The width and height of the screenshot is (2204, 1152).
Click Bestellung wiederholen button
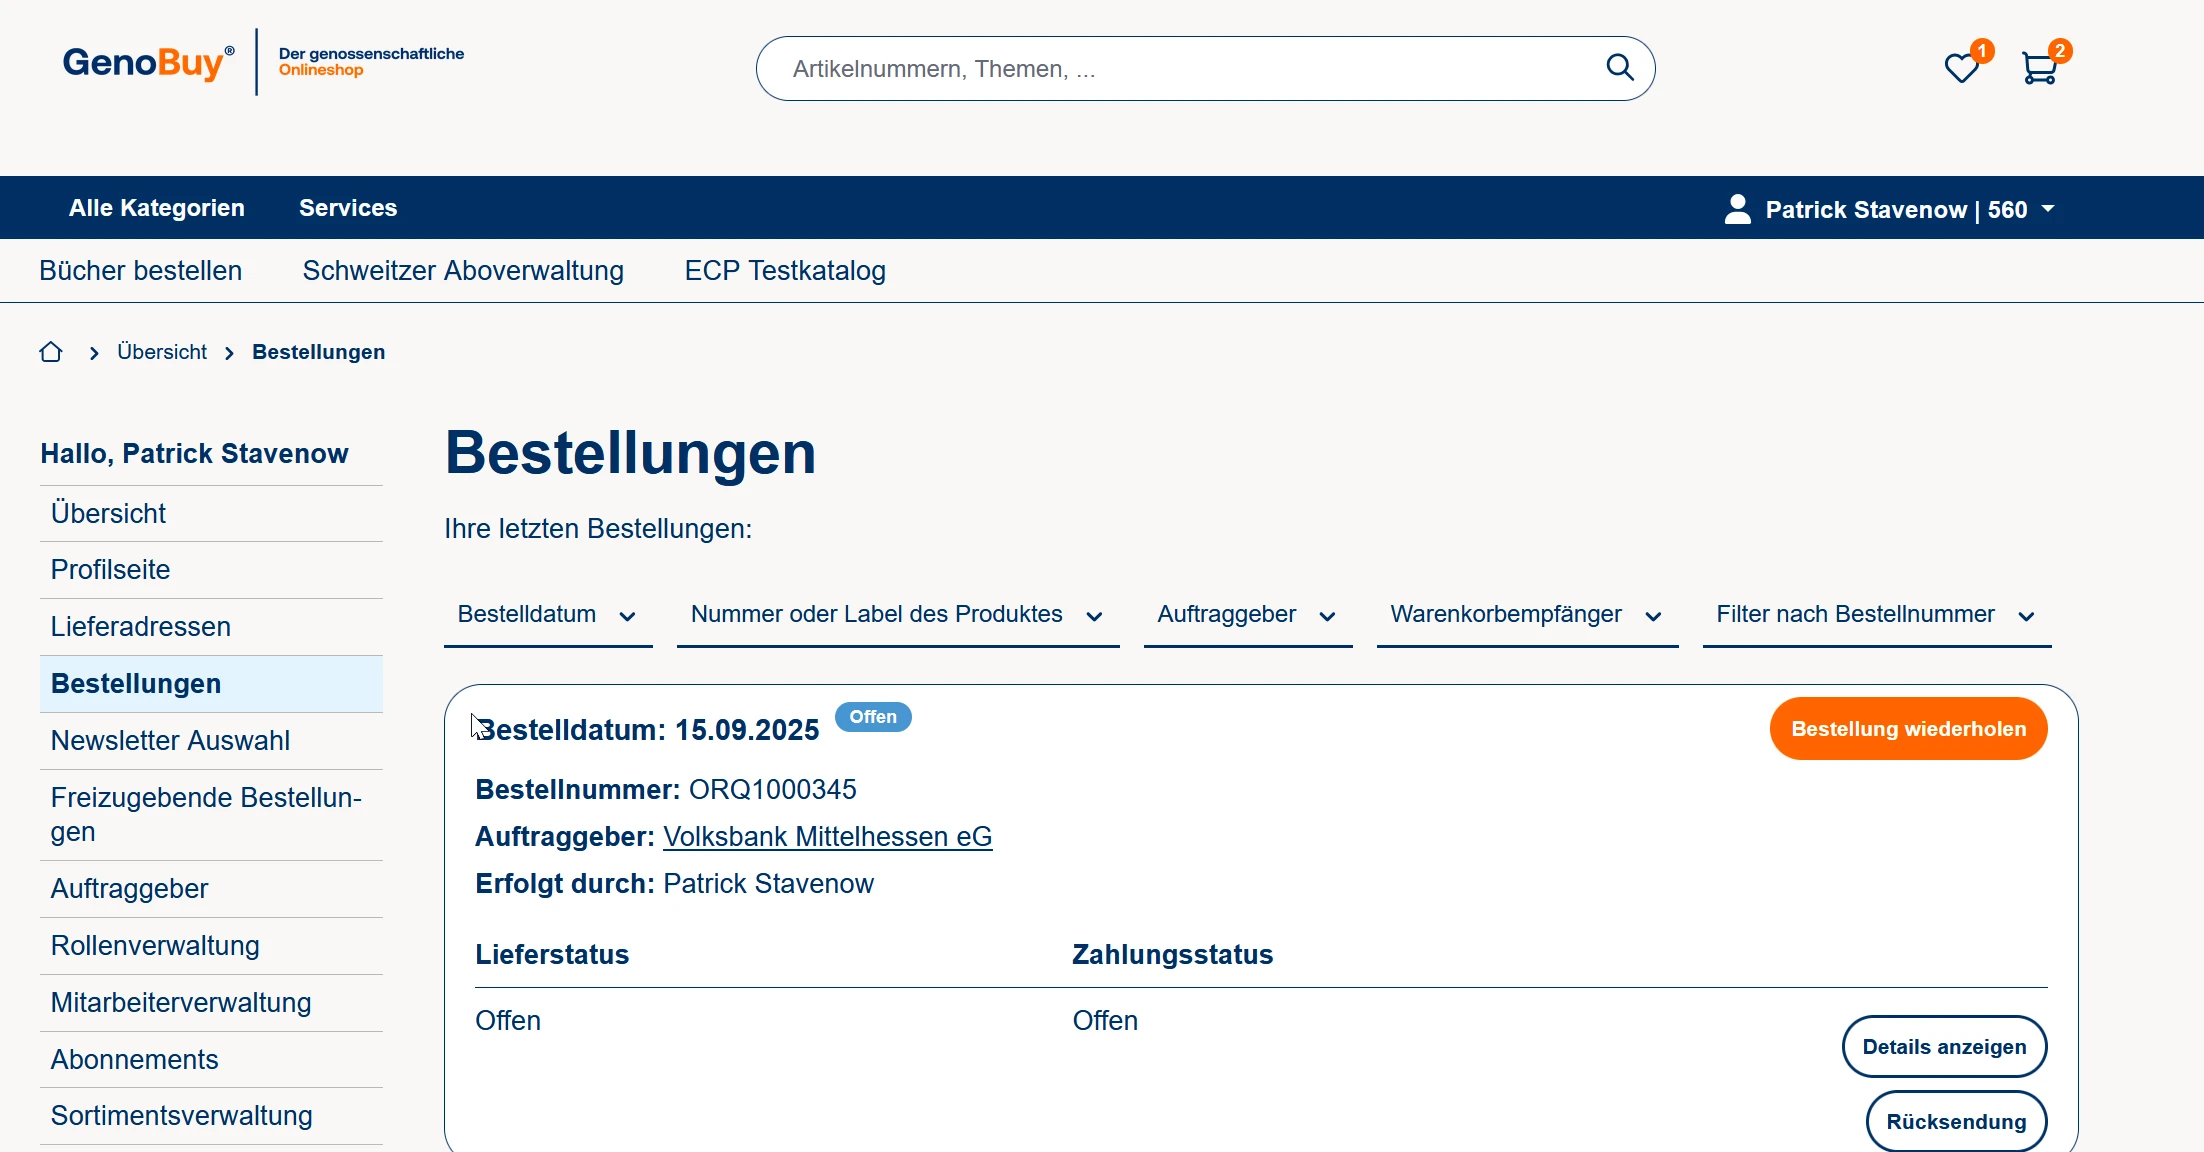point(1908,729)
